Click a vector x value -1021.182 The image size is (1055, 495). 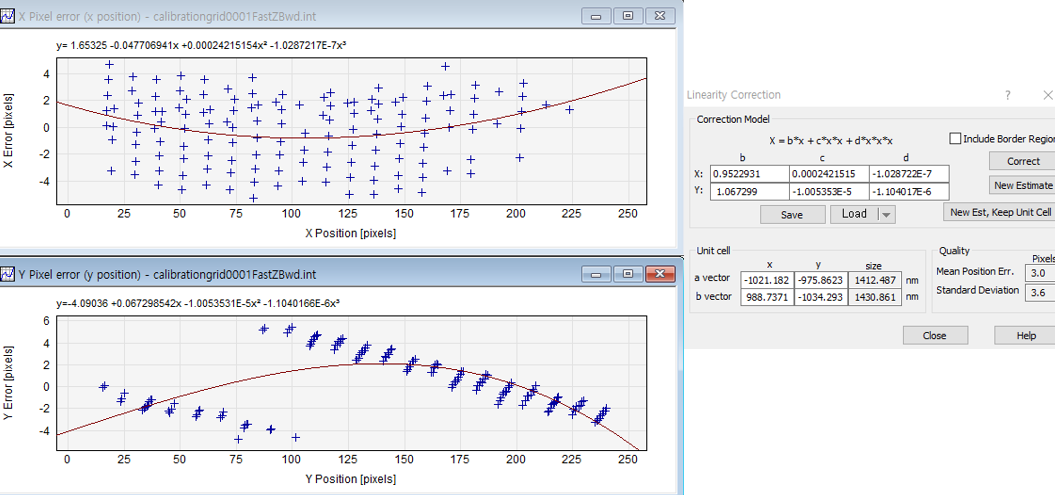[767, 279]
